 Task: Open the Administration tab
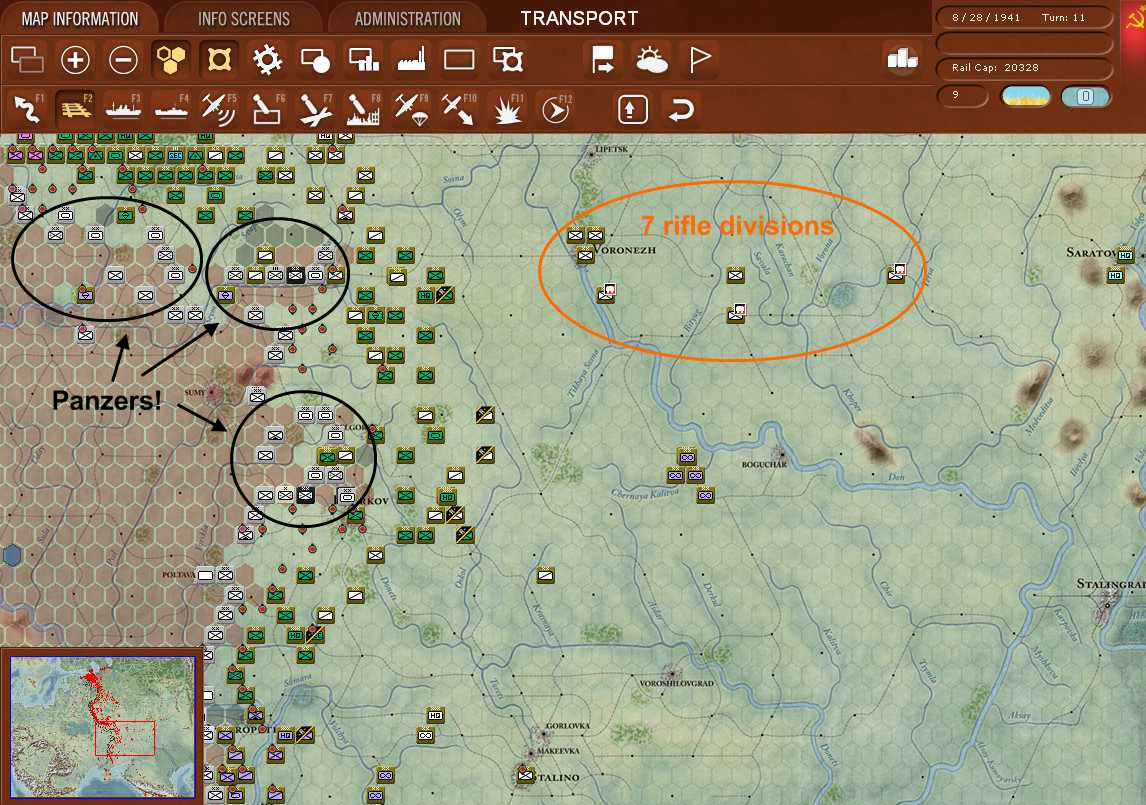click(x=407, y=18)
